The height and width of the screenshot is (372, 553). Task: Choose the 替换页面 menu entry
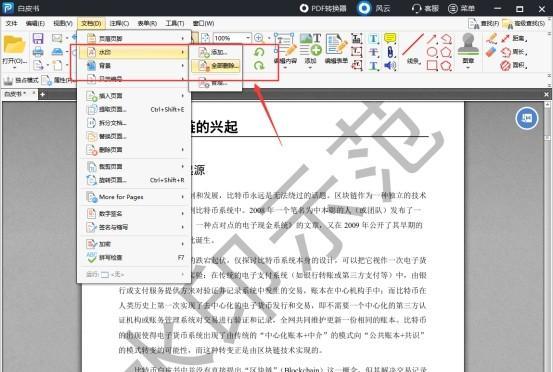click(x=134, y=136)
